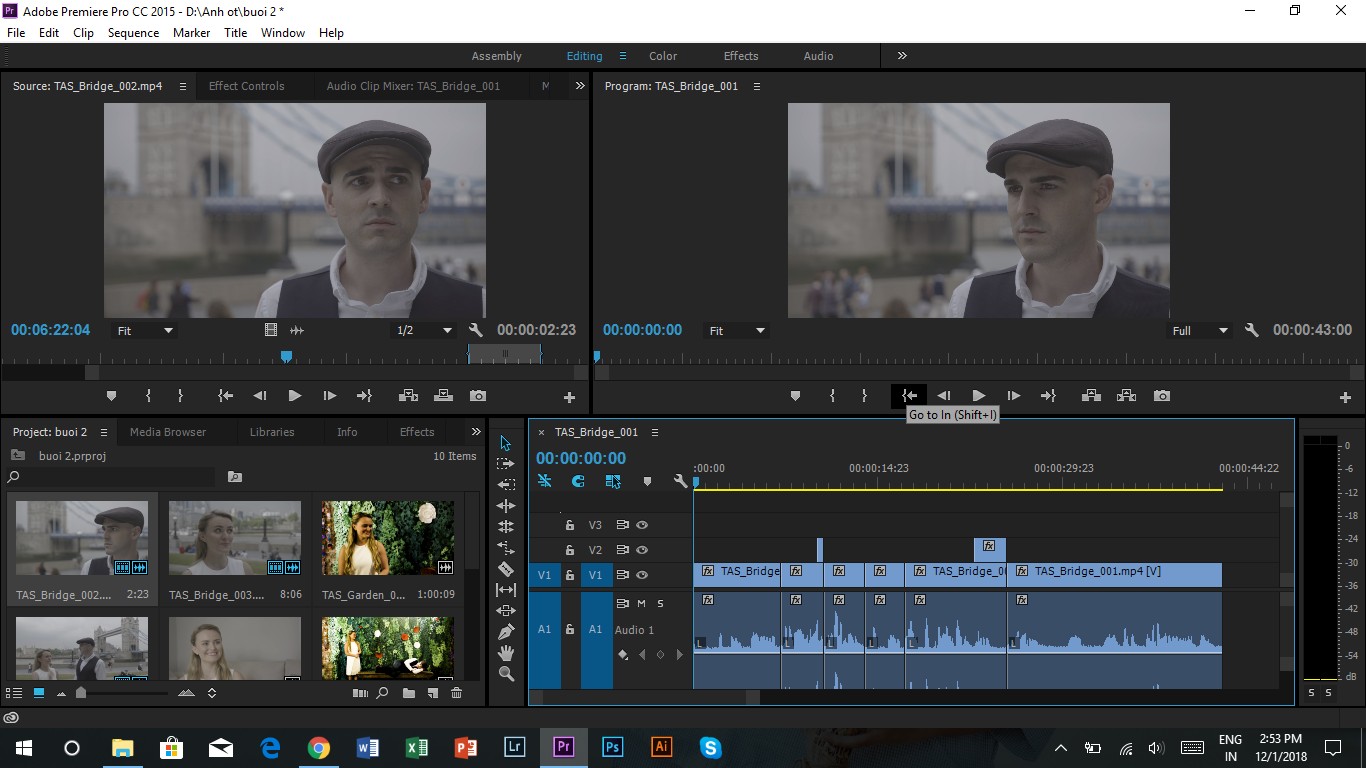The width and height of the screenshot is (1366, 768).
Task: Toggle V2 track output eye
Action: coord(642,550)
